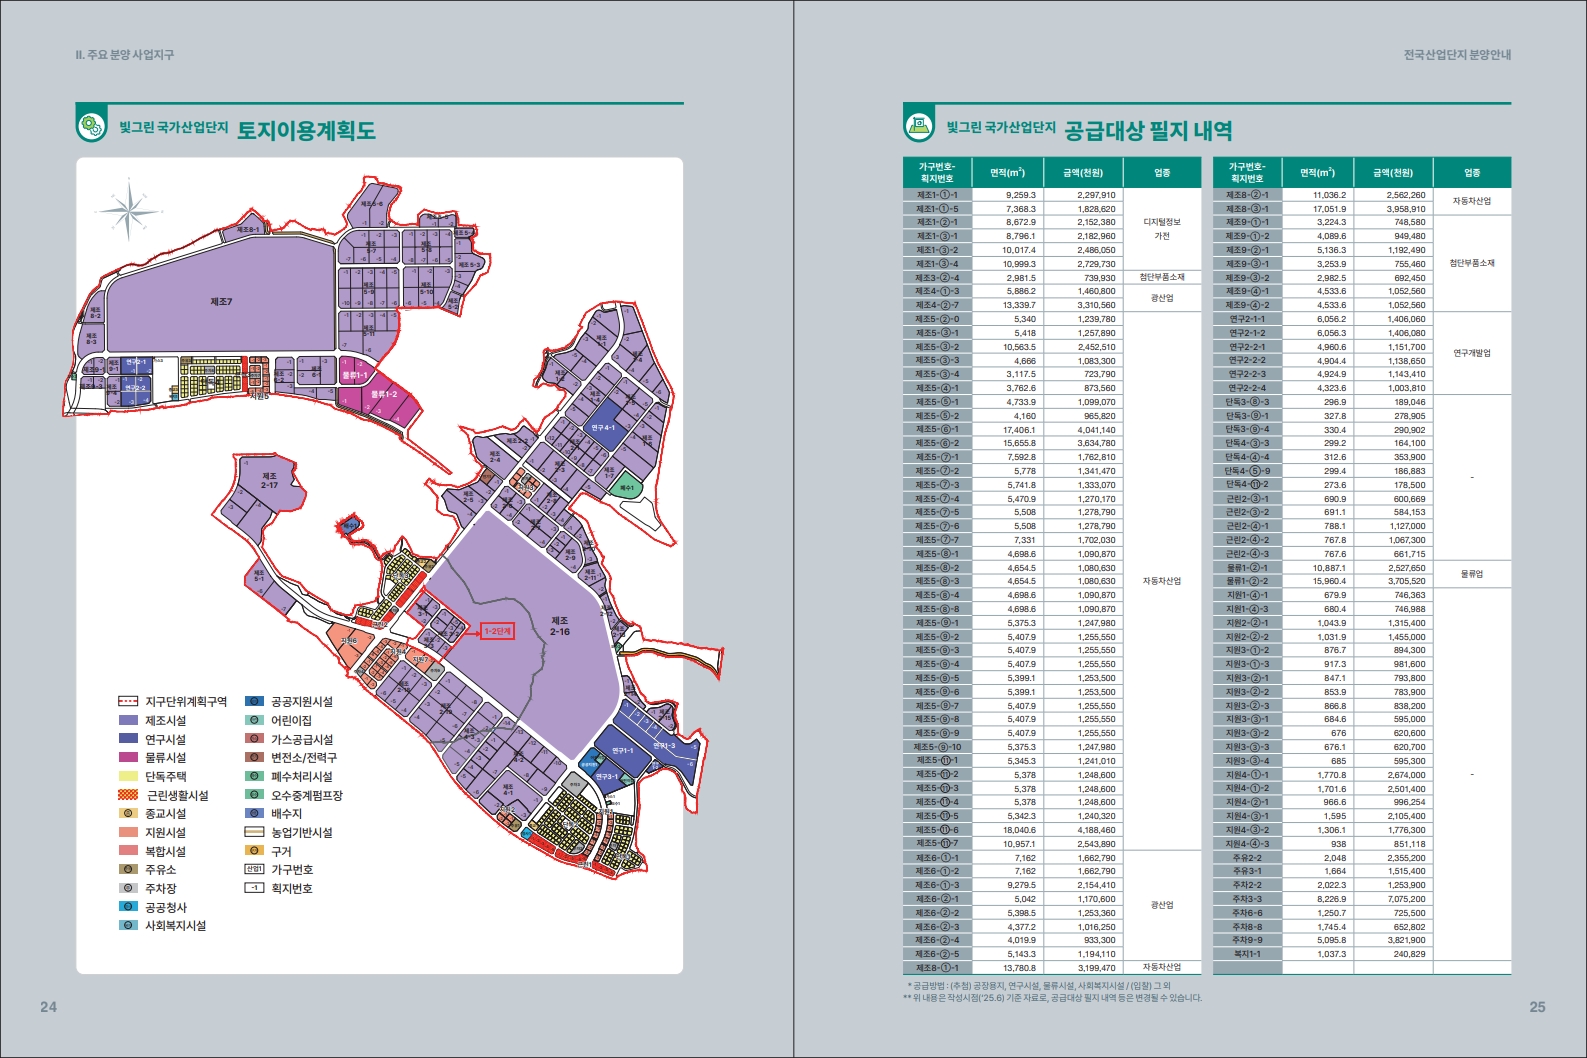The width and height of the screenshot is (1587, 1058).
Task: Click the 제조5-⑥-1 row label
Action: (x=937, y=429)
